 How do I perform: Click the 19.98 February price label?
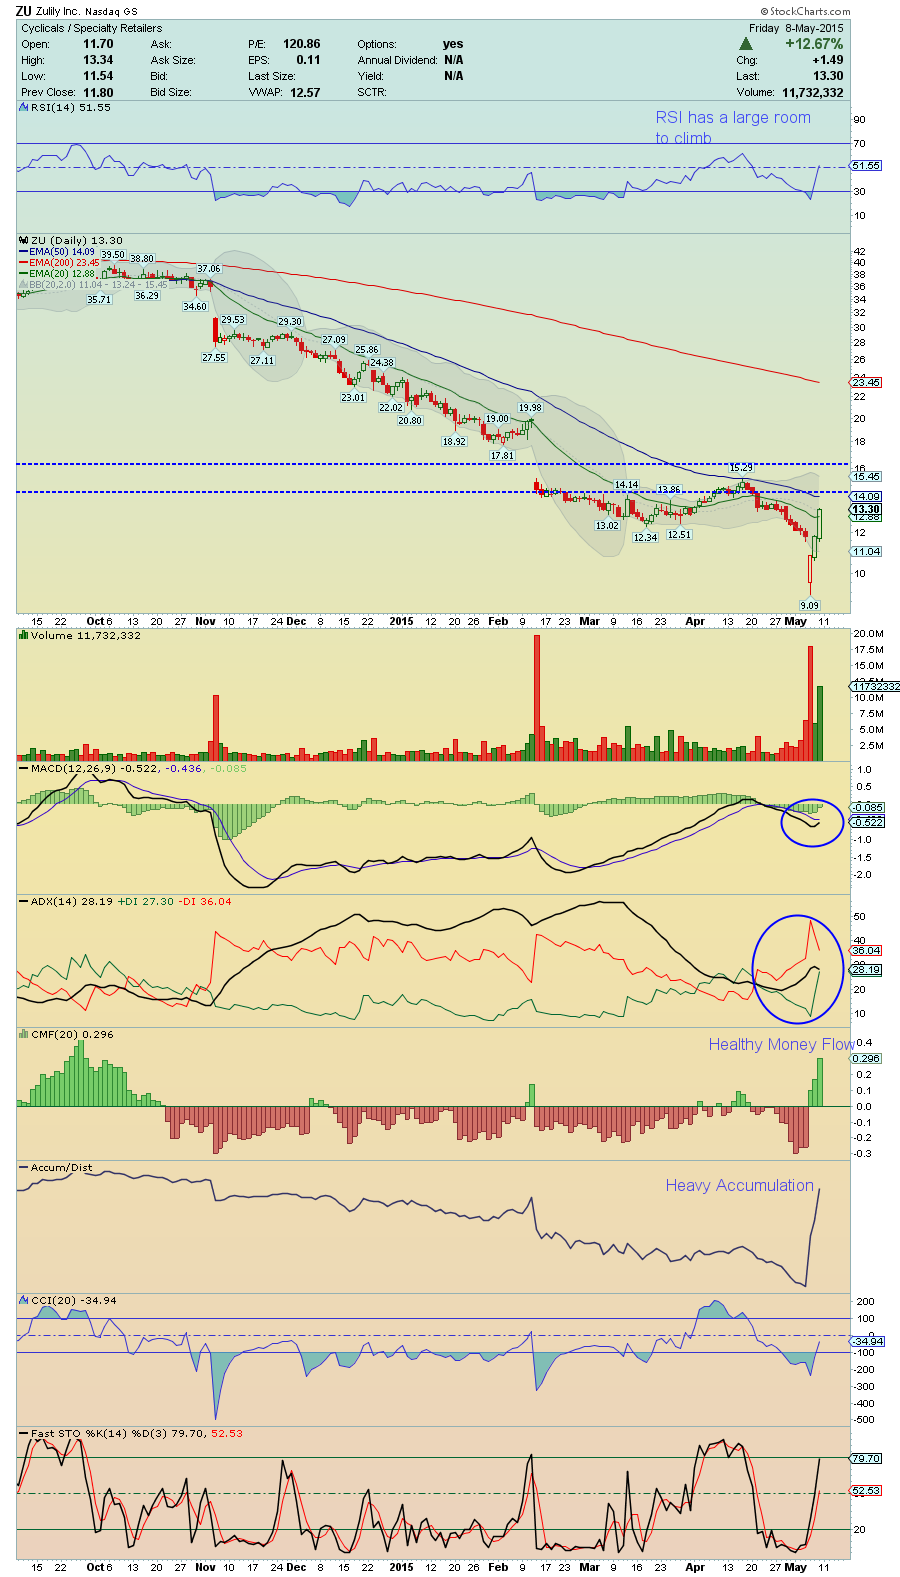[x=530, y=407]
